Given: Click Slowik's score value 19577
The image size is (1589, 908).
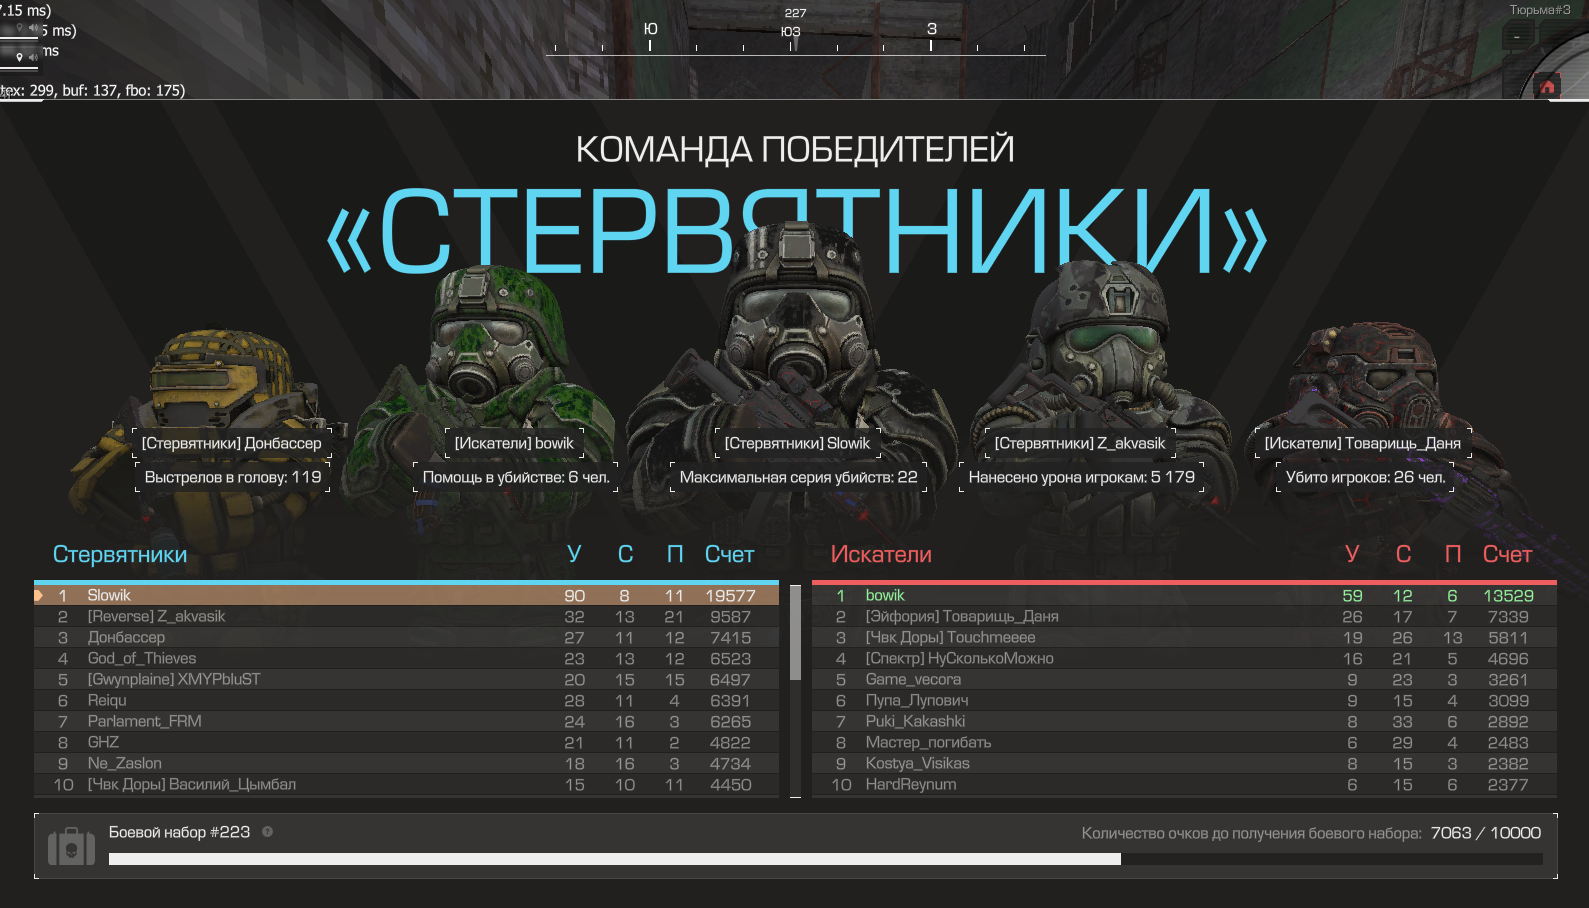Looking at the screenshot, I should tap(730, 595).
